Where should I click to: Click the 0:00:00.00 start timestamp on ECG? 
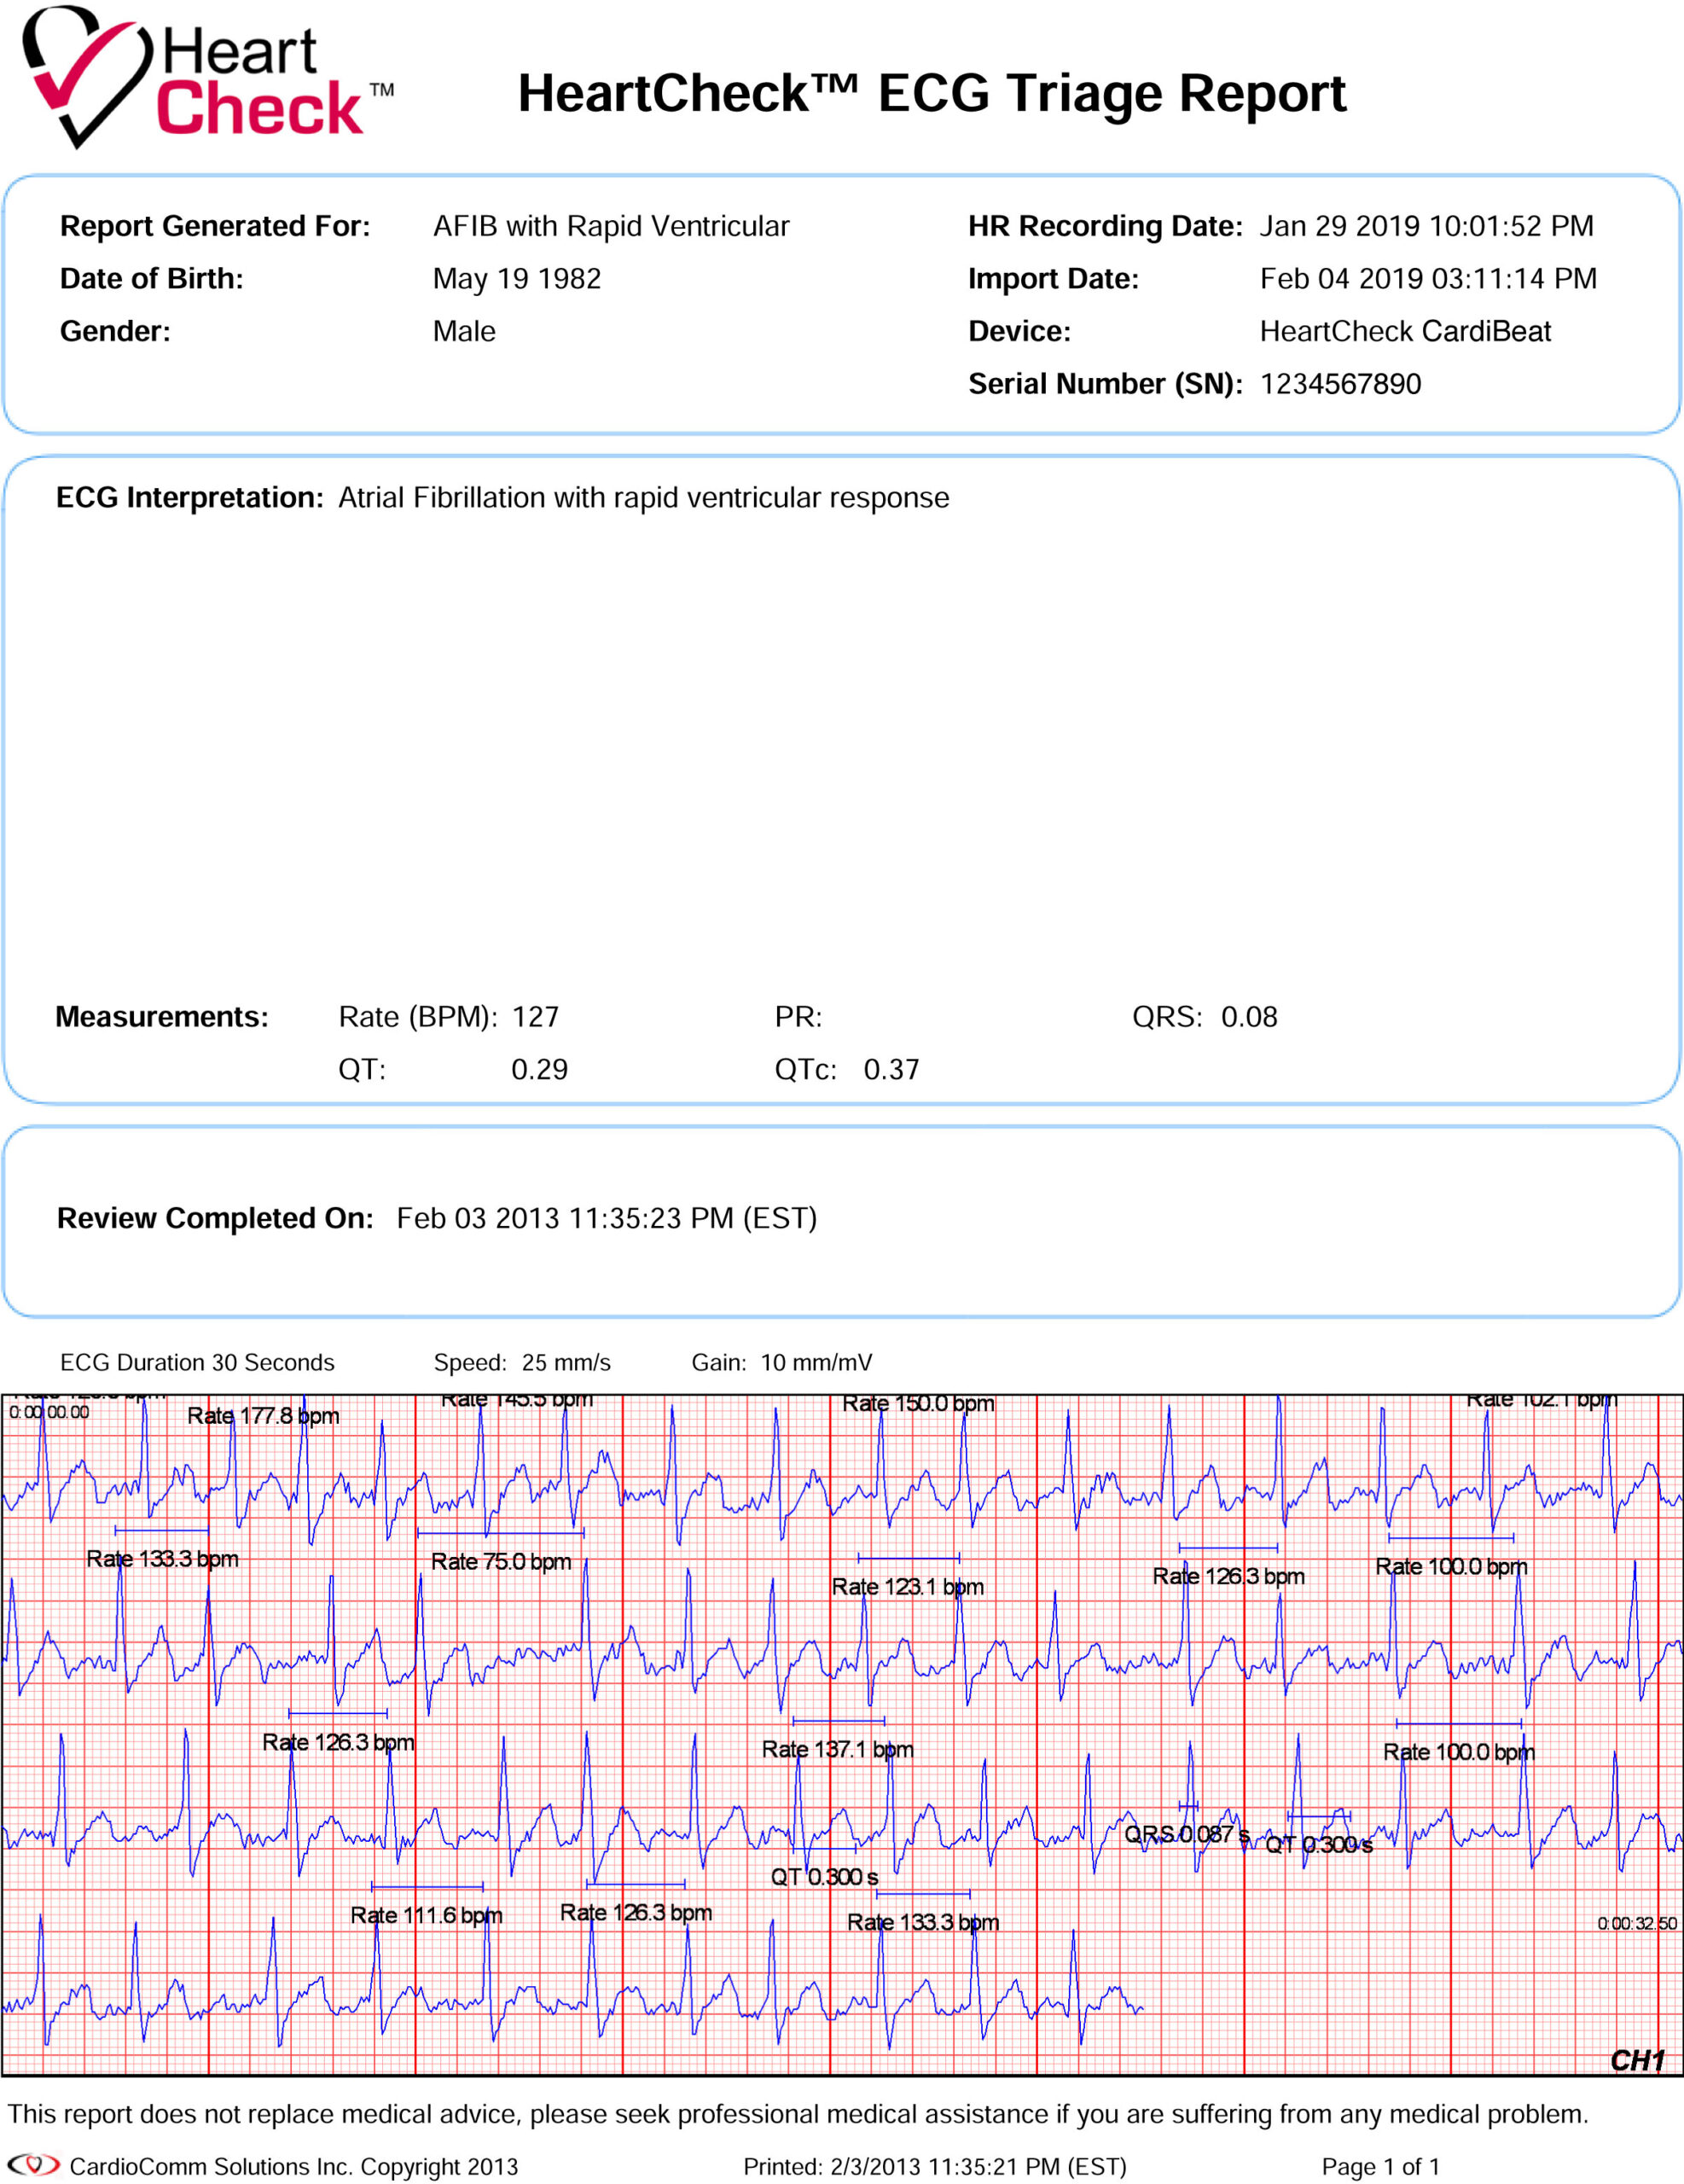click(49, 1412)
